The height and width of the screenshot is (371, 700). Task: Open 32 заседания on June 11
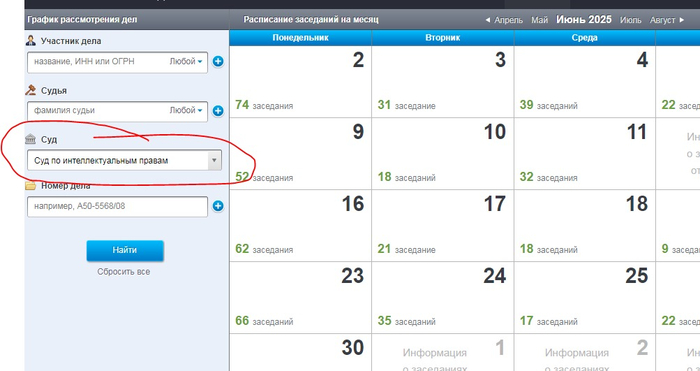click(548, 177)
